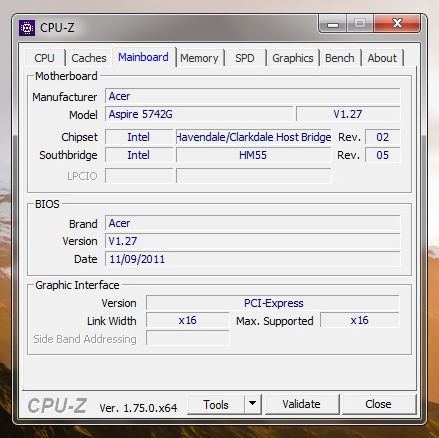Select Havendale/Clarkdale Host Bridge text

[254, 137]
